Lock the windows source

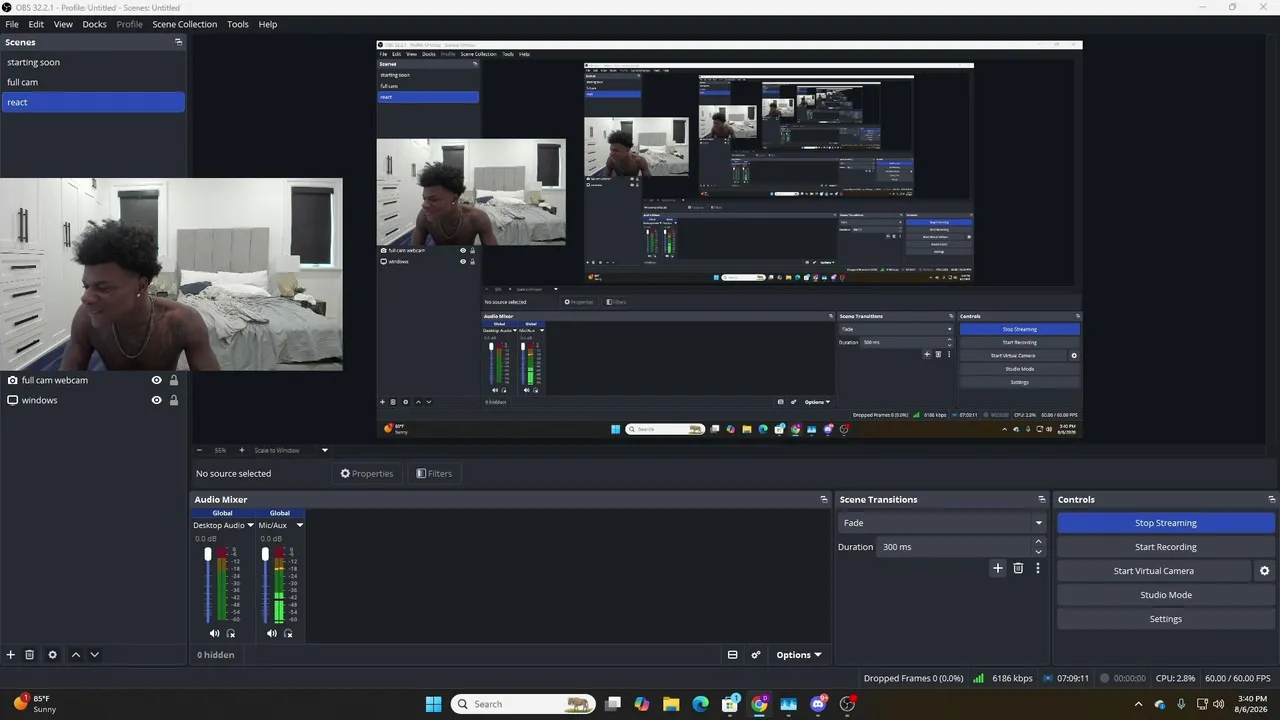(x=174, y=400)
